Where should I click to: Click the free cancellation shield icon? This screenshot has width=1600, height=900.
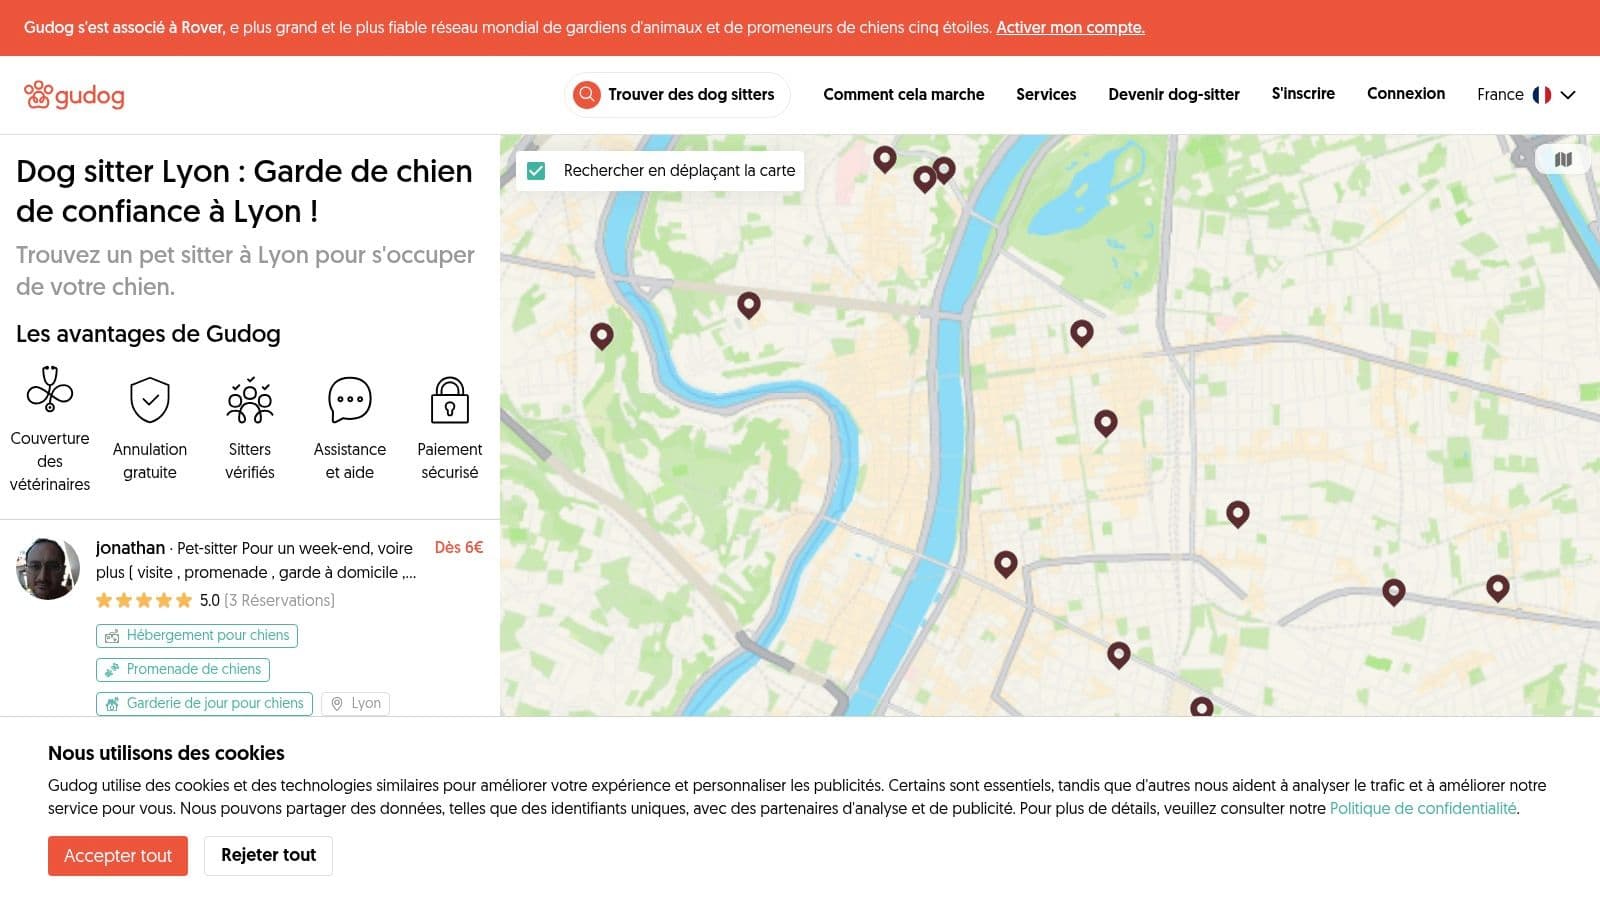coord(150,400)
